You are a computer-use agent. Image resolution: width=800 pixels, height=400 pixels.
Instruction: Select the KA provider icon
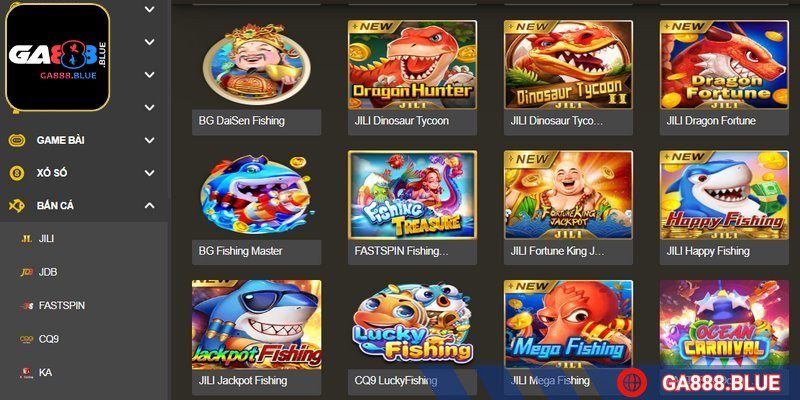click(27, 372)
